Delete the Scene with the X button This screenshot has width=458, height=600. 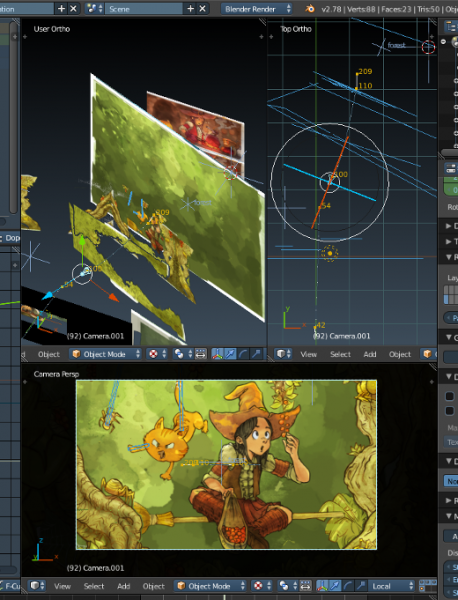[x=203, y=8]
